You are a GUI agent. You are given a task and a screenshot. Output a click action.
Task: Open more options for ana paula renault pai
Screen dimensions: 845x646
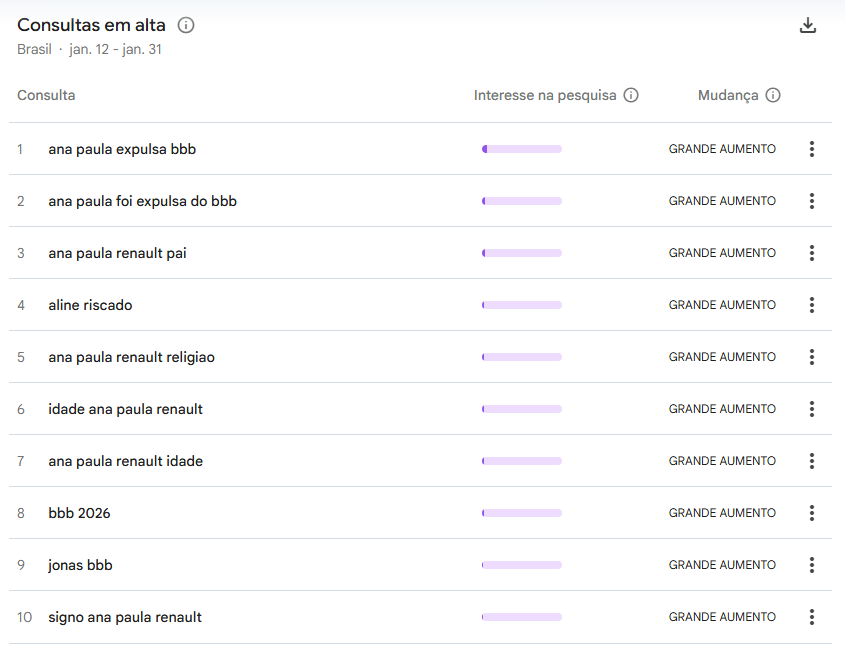point(812,253)
